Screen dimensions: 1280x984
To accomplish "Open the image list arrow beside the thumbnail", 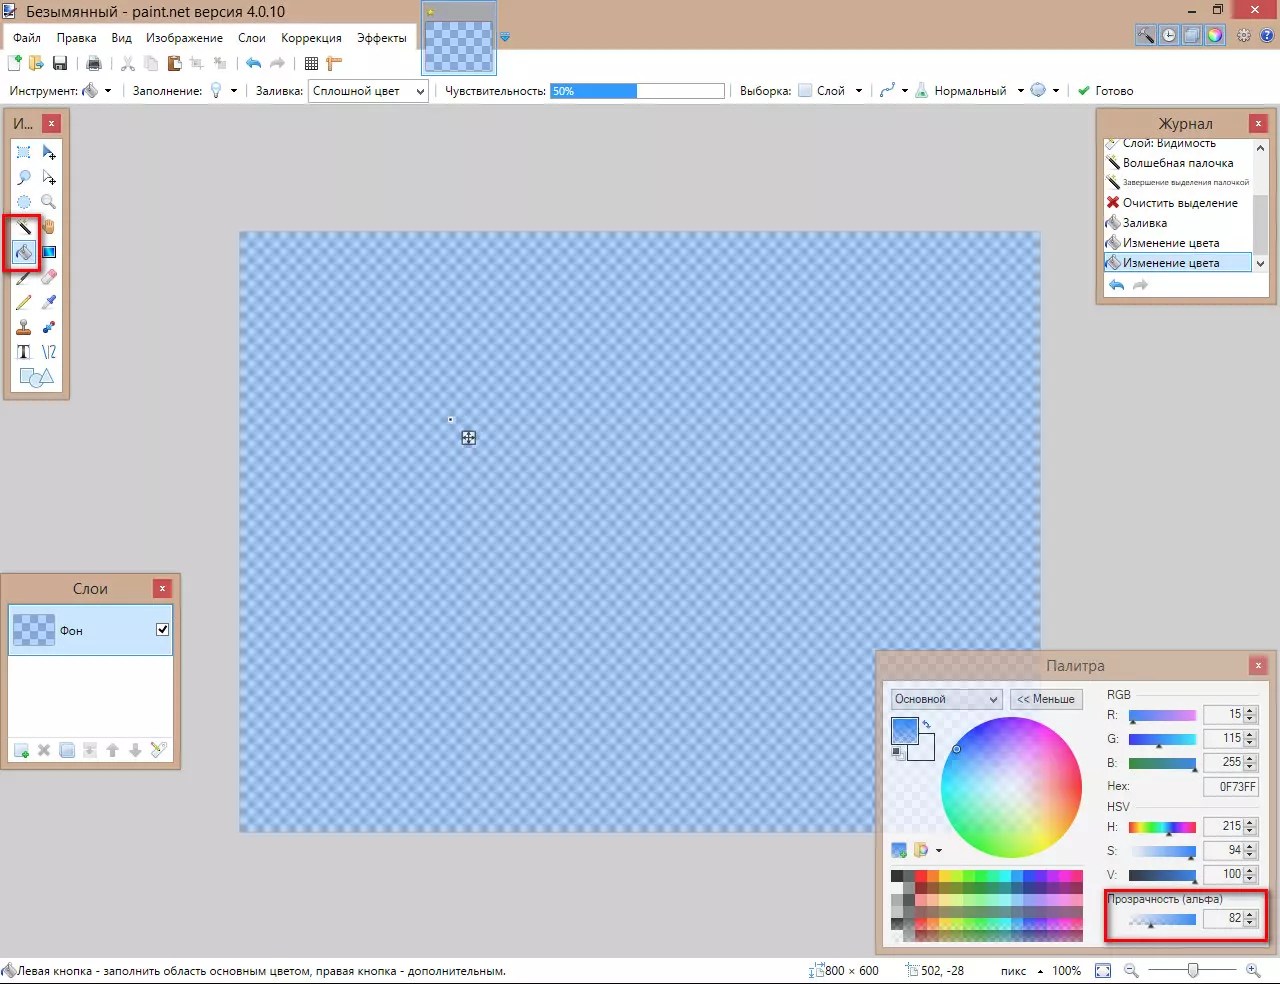I will [505, 37].
